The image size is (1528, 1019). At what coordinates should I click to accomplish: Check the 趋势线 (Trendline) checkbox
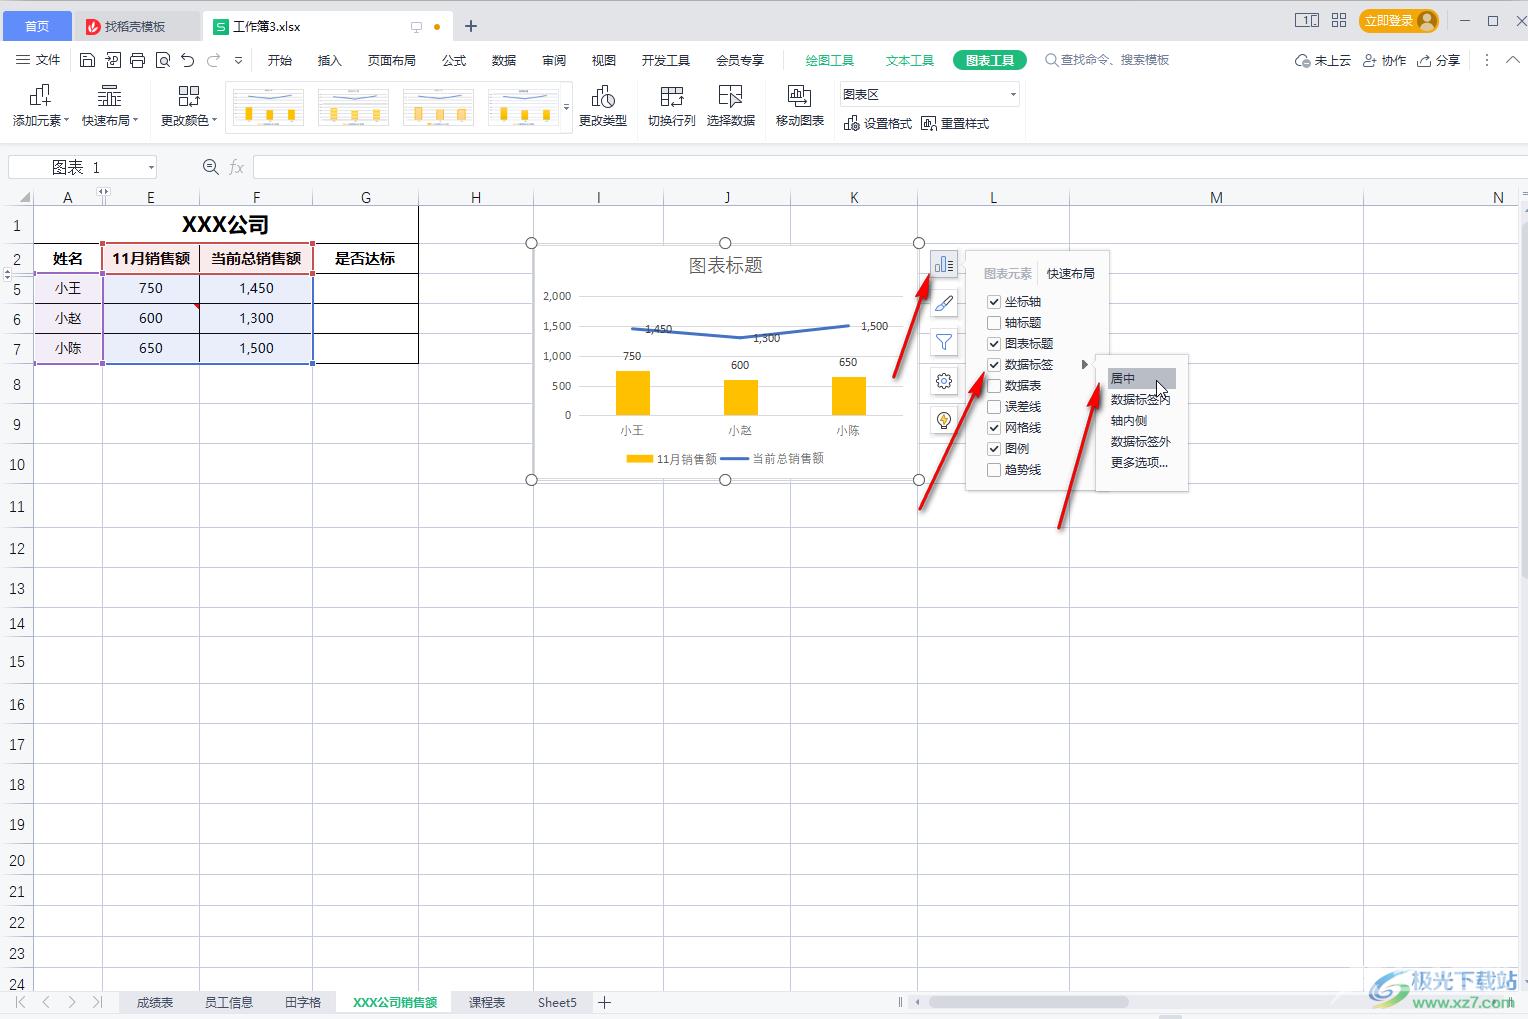(x=994, y=469)
